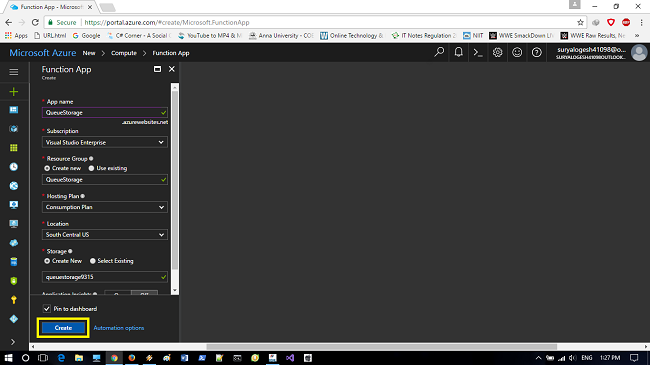Bookmark this page with the star icon
The height and width of the screenshot is (365, 650).
pos(580,22)
